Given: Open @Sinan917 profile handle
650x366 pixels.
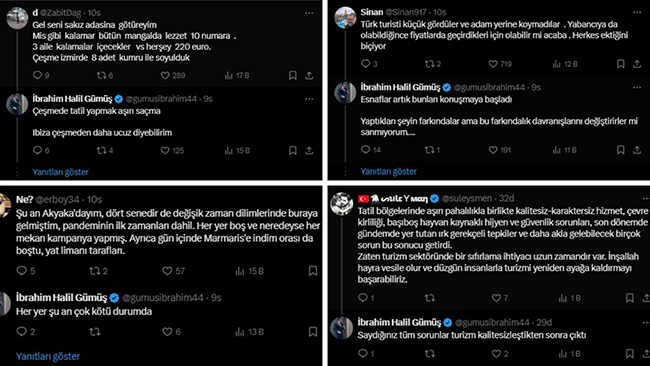Looking at the screenshot, I should 406,12.
